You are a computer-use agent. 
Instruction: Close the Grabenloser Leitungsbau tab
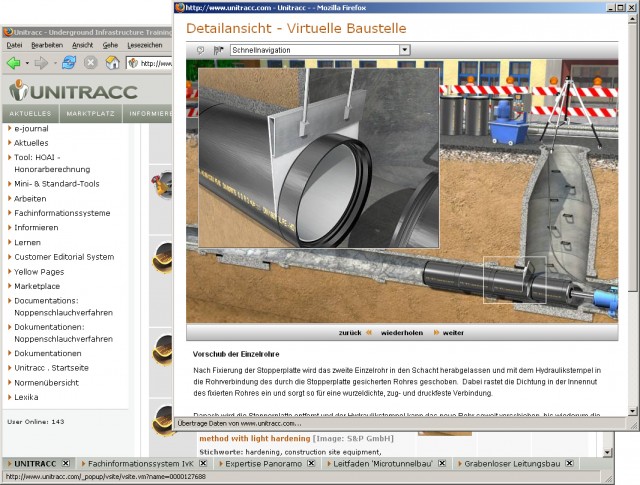point(568,464)
